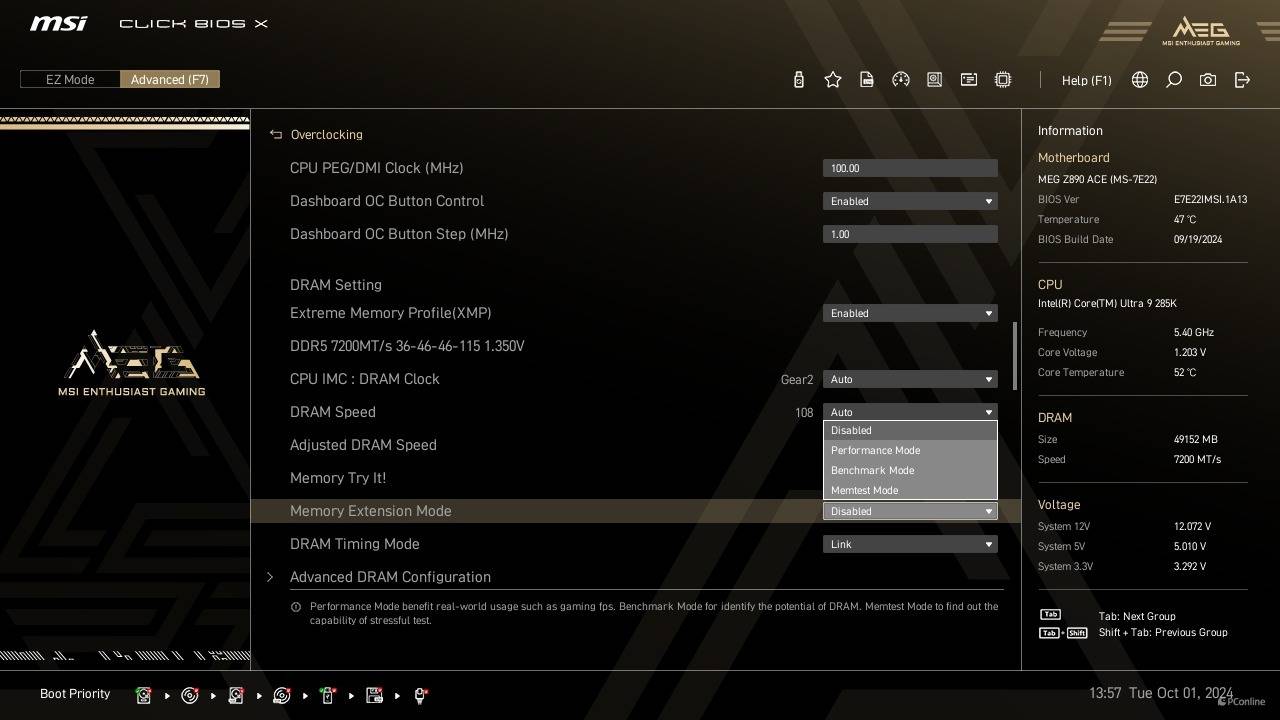The height and width of the screenshot is (720, 1280).
Task: Click the USB flash drive icon
Action: 798,80
